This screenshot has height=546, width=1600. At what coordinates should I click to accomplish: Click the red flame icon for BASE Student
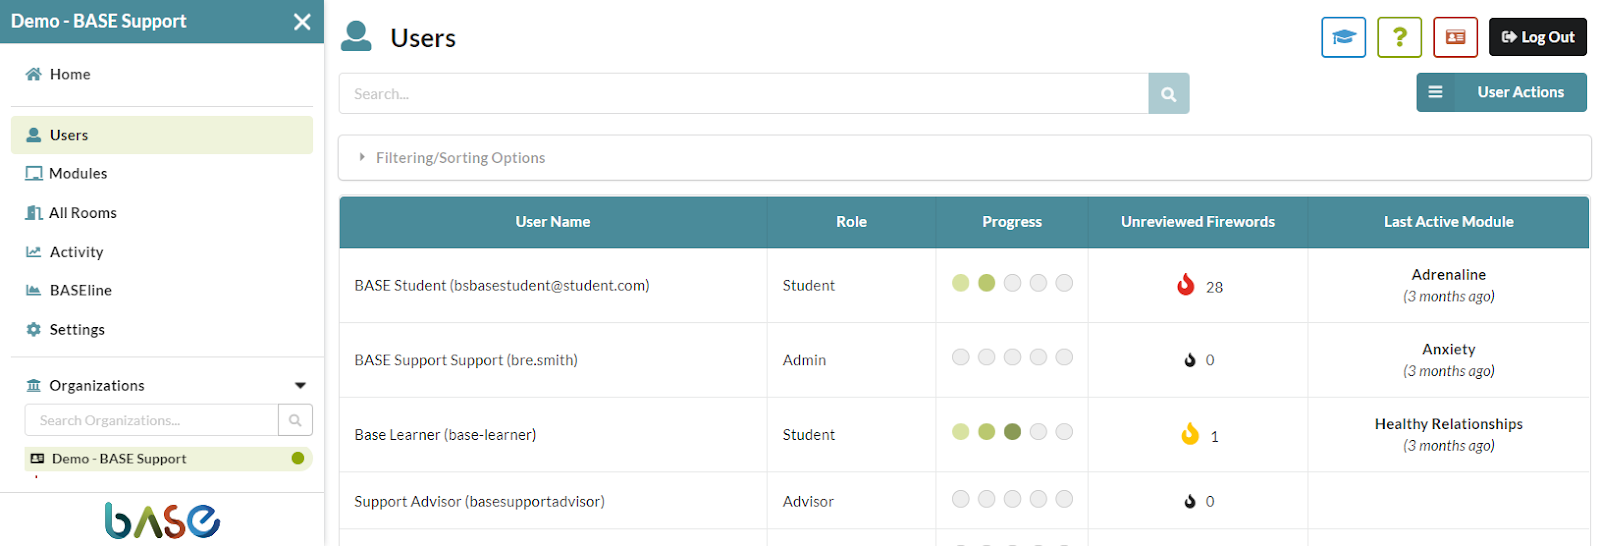1185,285
